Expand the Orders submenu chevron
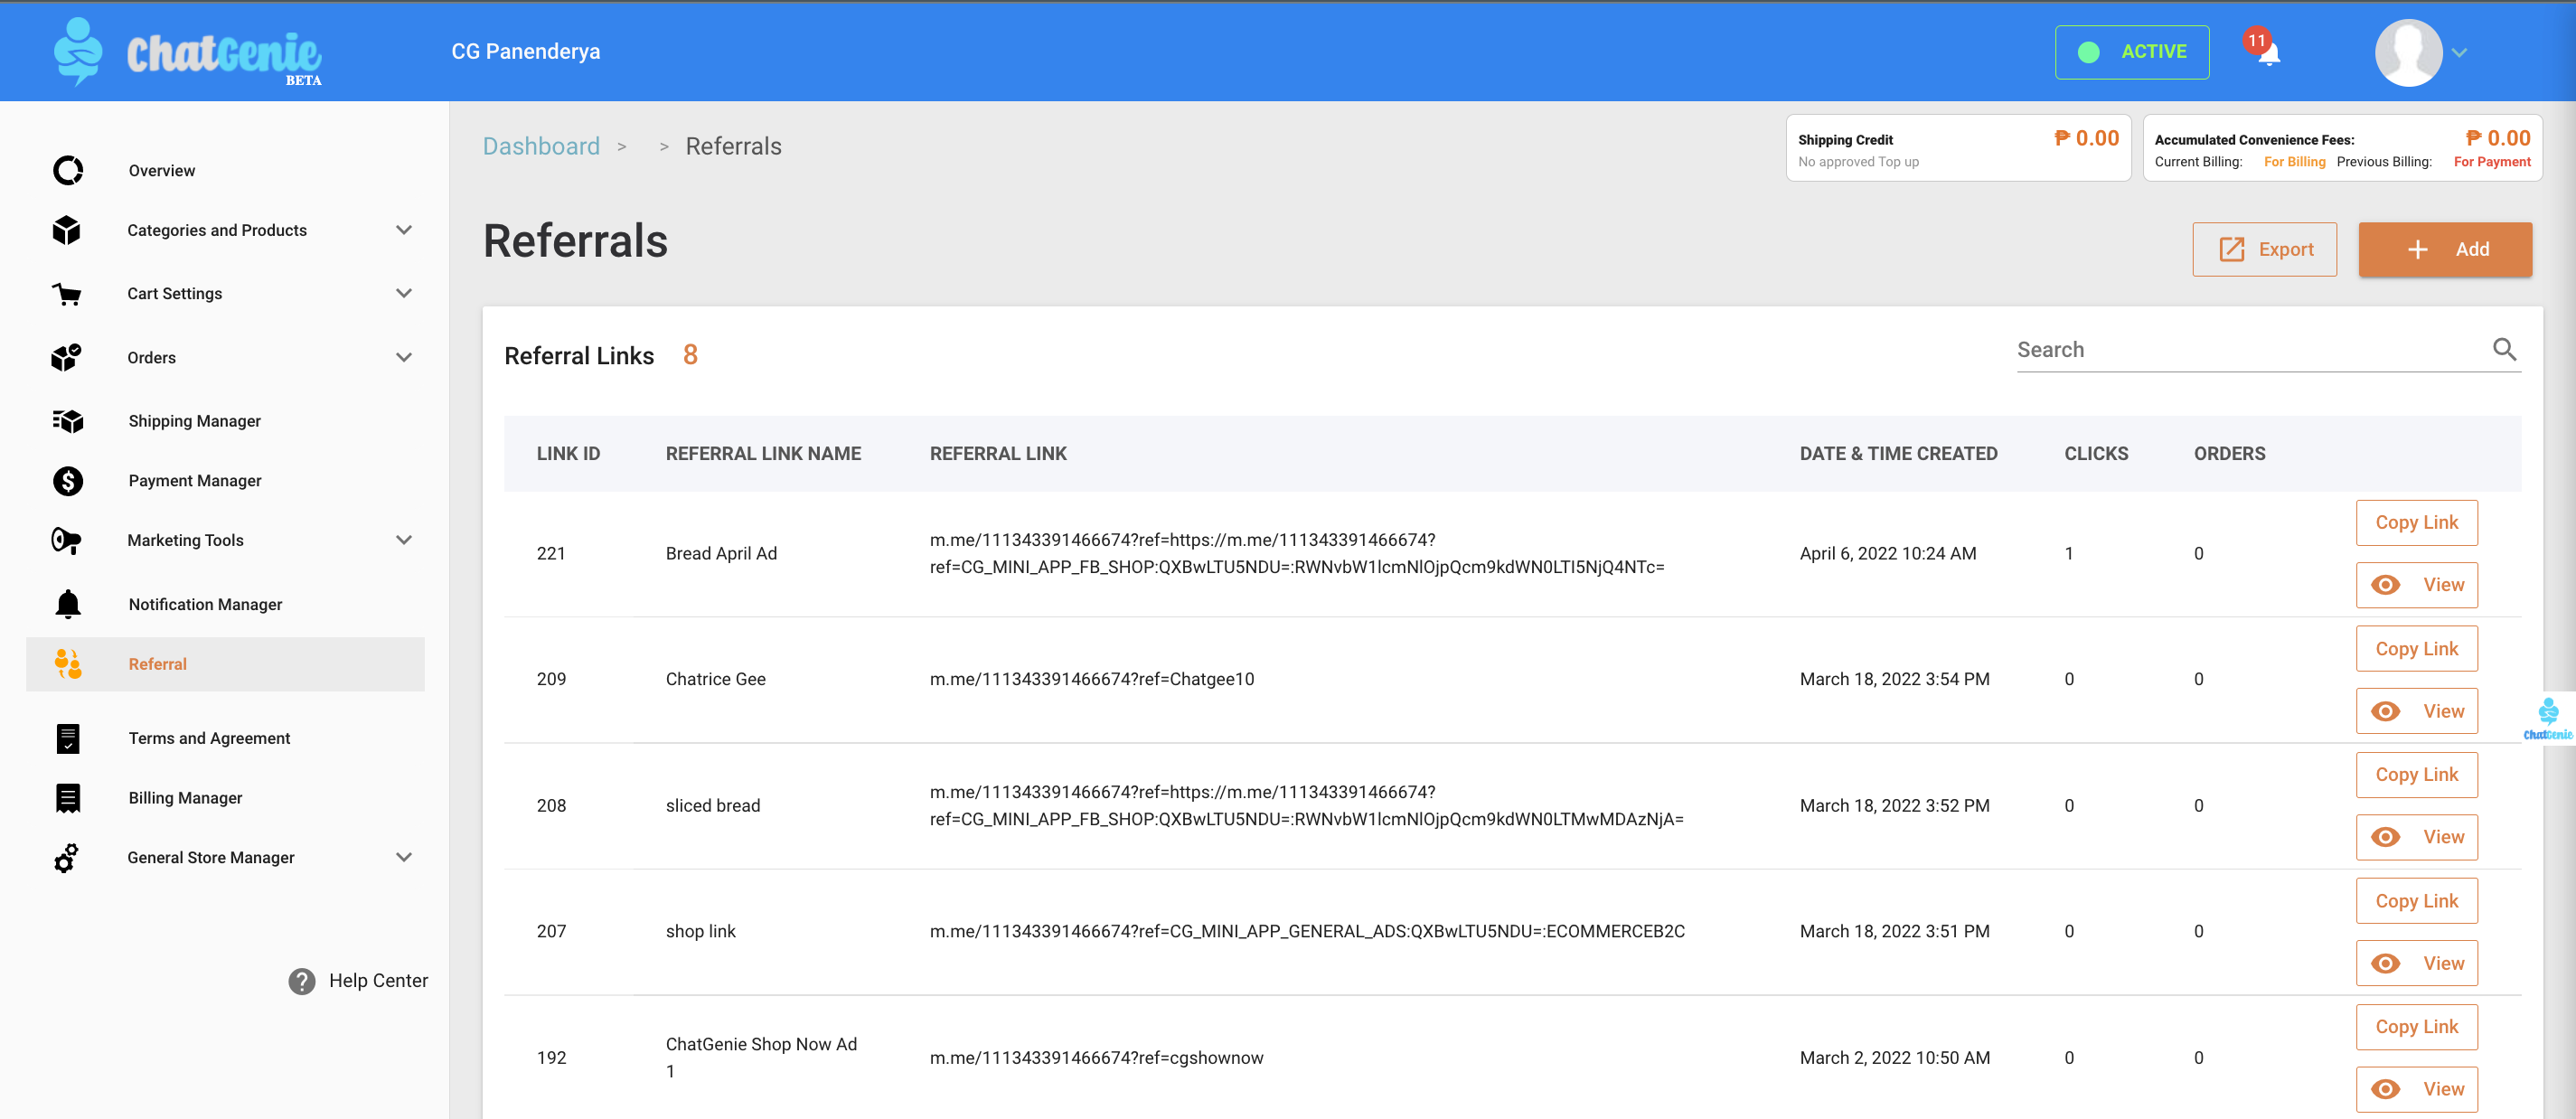Image resolution: width=2576 pixels, height=1119 pixels. click(404, 358)
